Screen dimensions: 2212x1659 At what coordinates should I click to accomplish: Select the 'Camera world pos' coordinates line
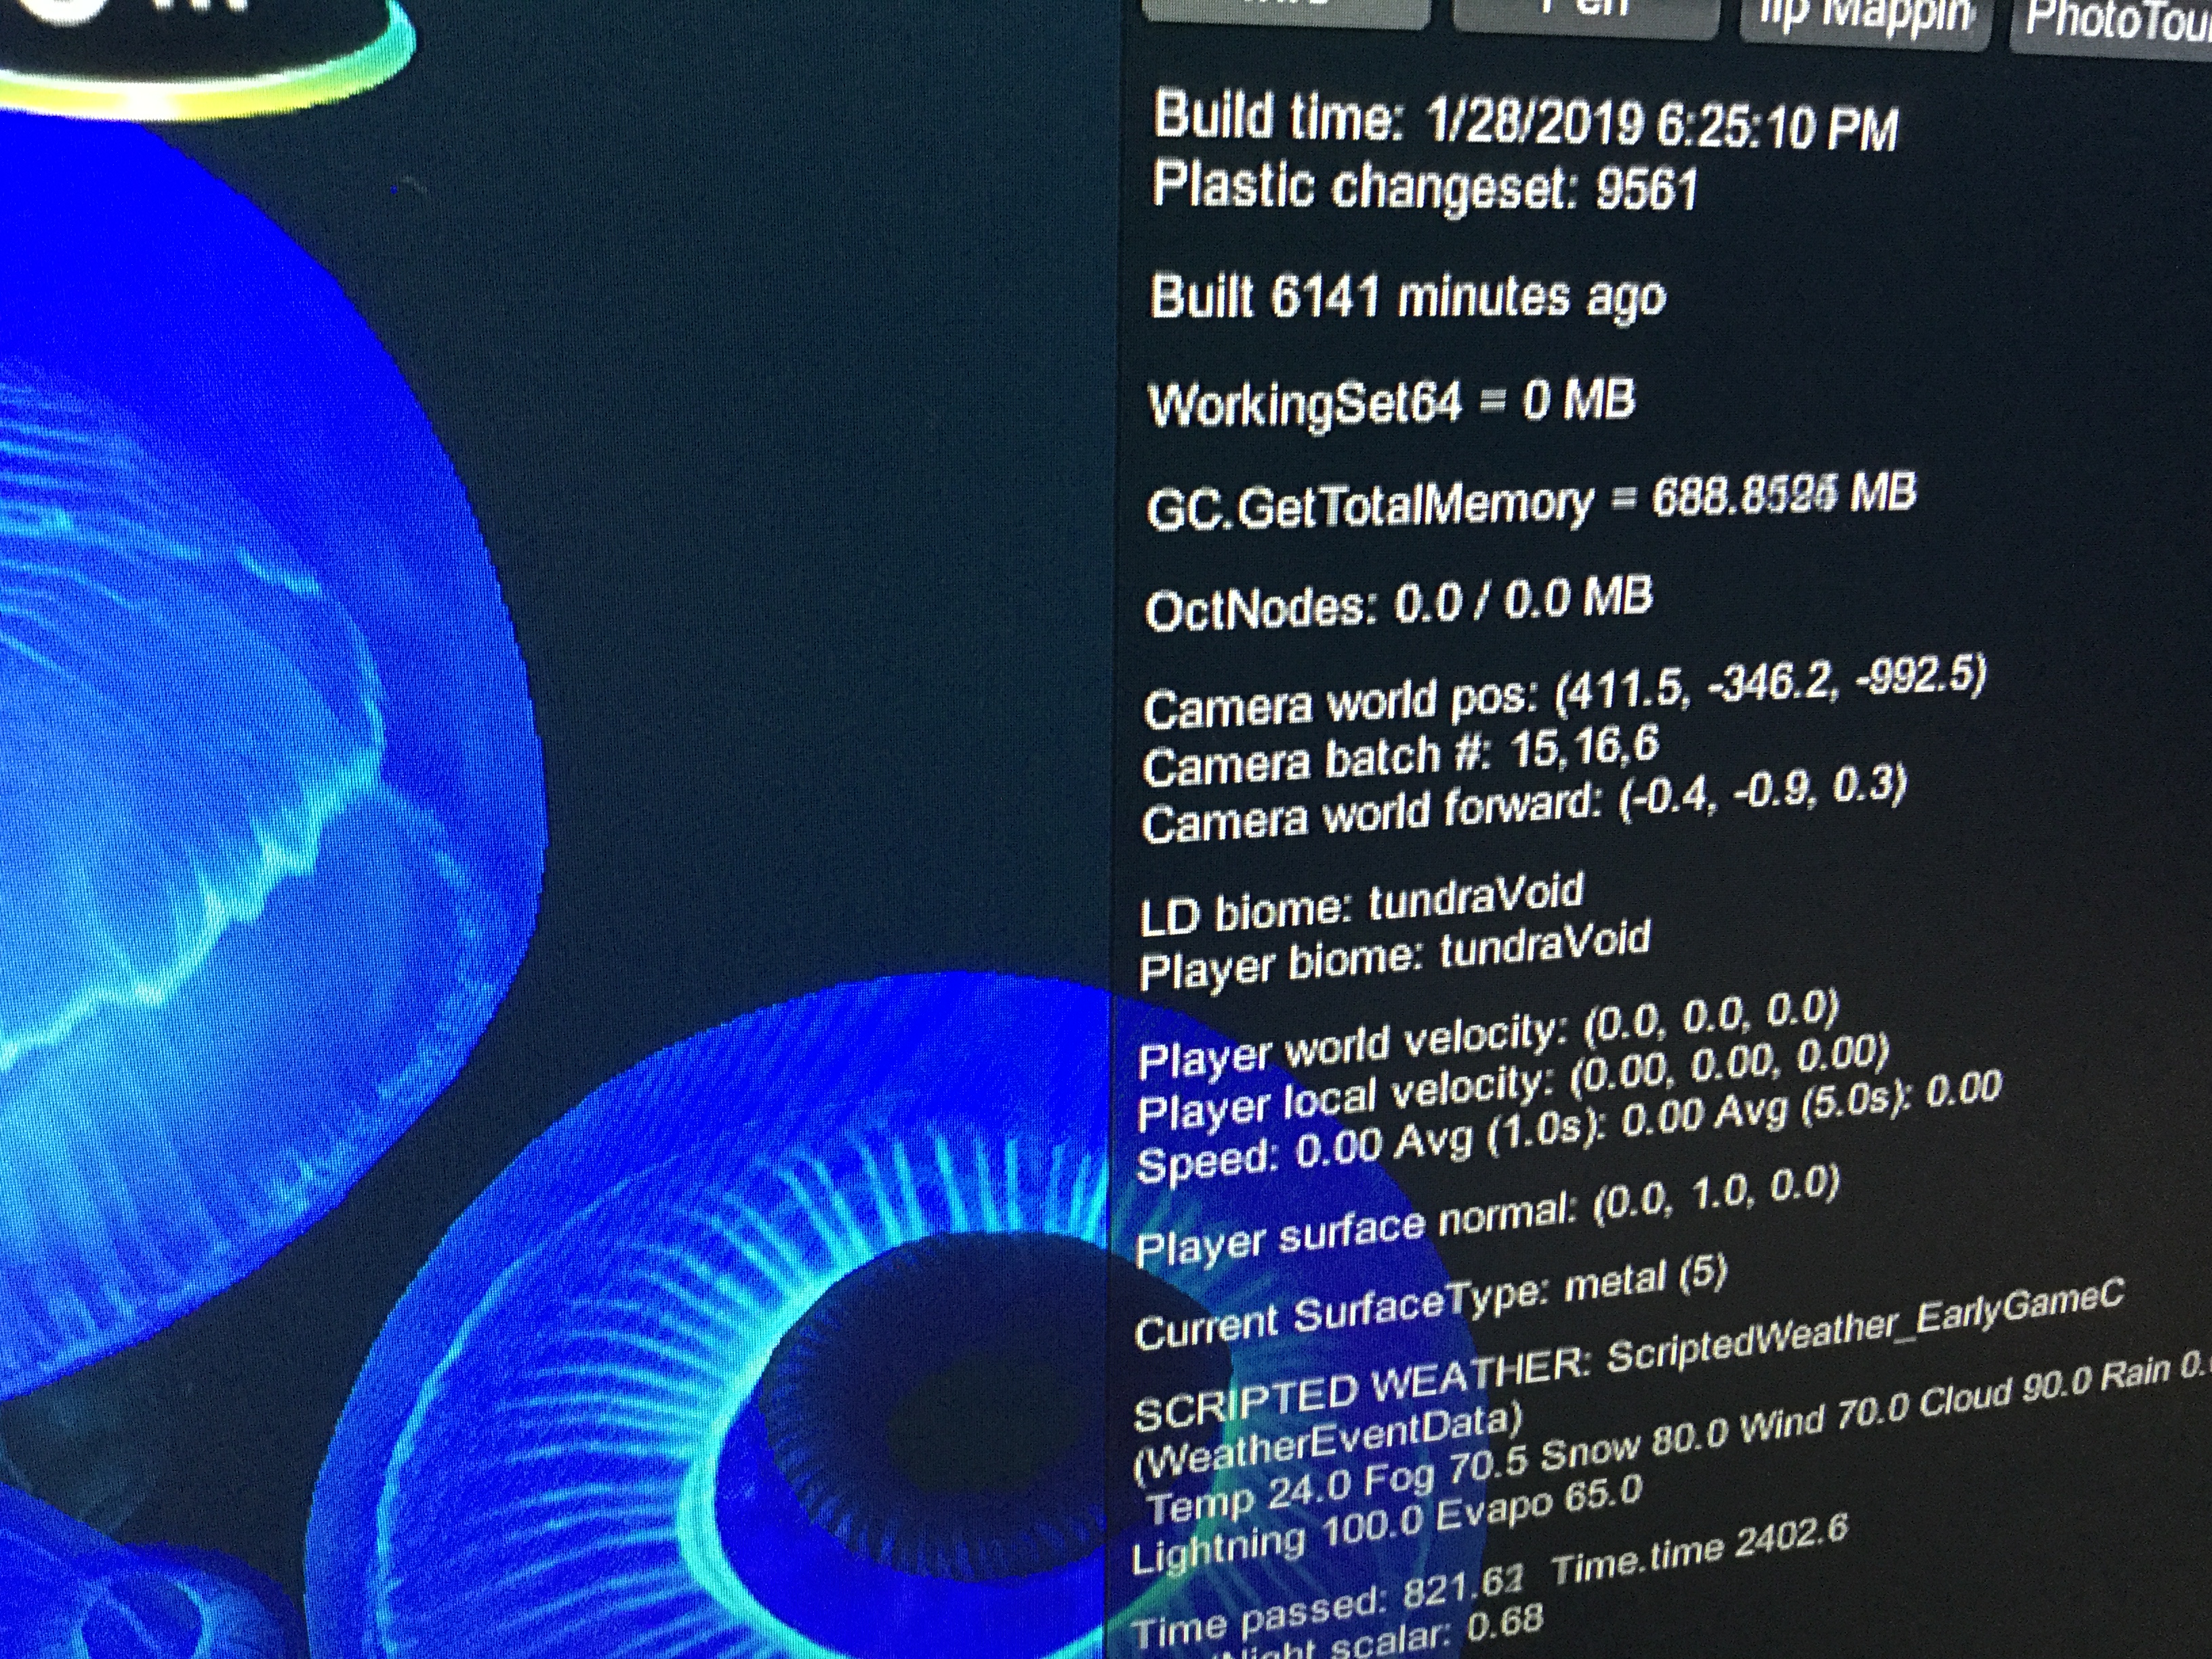pos(1564,693)
